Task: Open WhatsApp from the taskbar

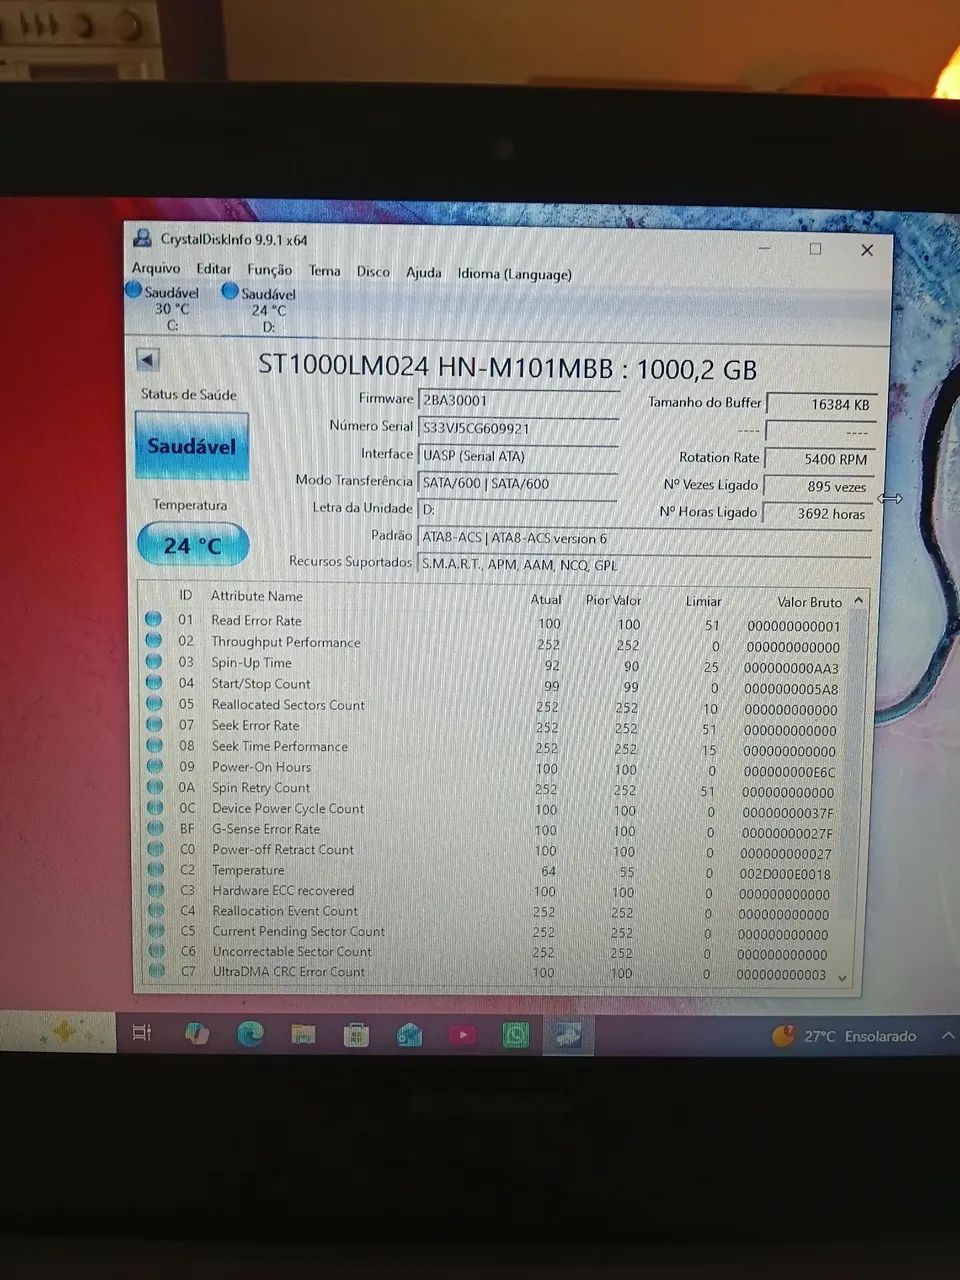Action: click(515, 1035)
